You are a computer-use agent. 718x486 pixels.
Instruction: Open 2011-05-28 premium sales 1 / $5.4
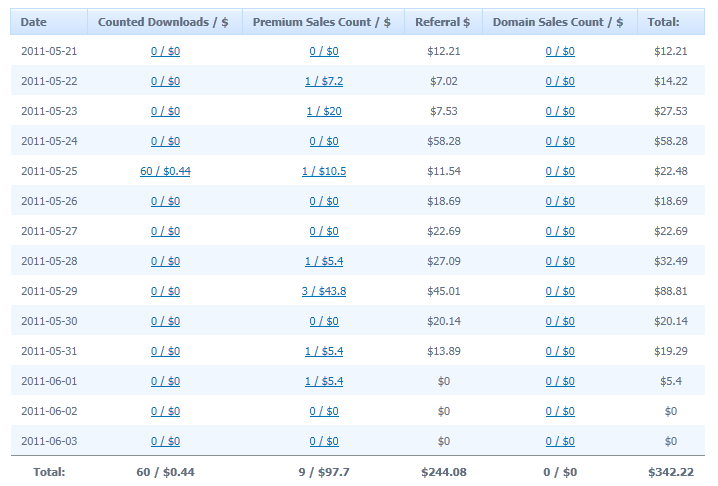(x=324, y=262)
